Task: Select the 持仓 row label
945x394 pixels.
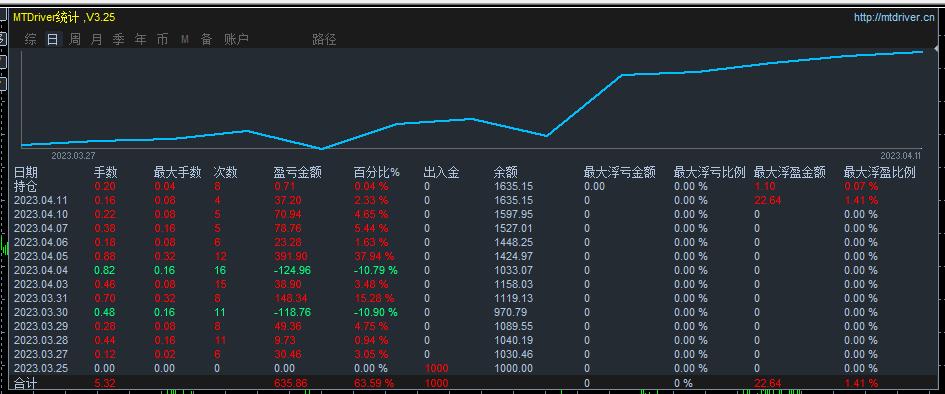Action: [26, 186]
